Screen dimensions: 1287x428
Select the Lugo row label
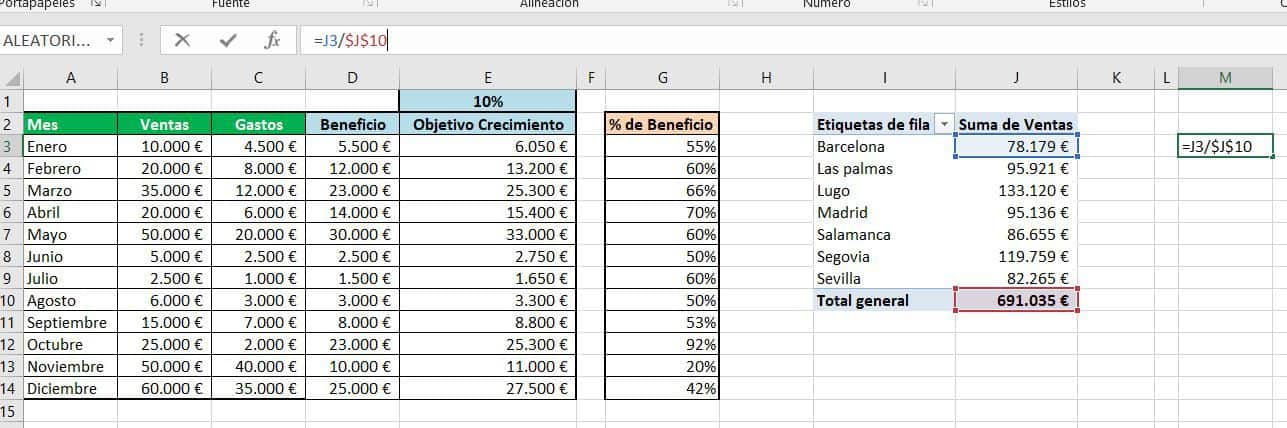click(885, 190)
